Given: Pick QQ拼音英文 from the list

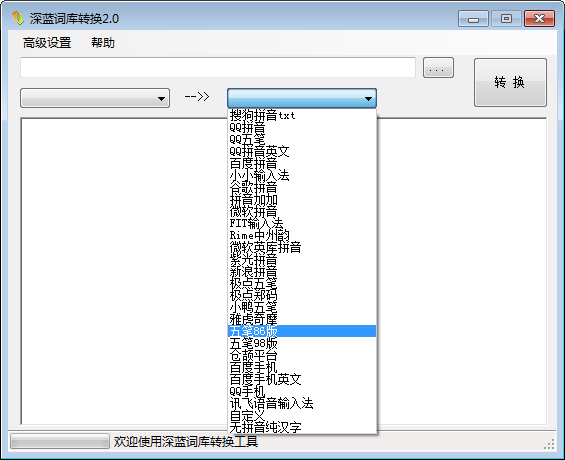Looking at the screenshot, I should click(302, 151).
